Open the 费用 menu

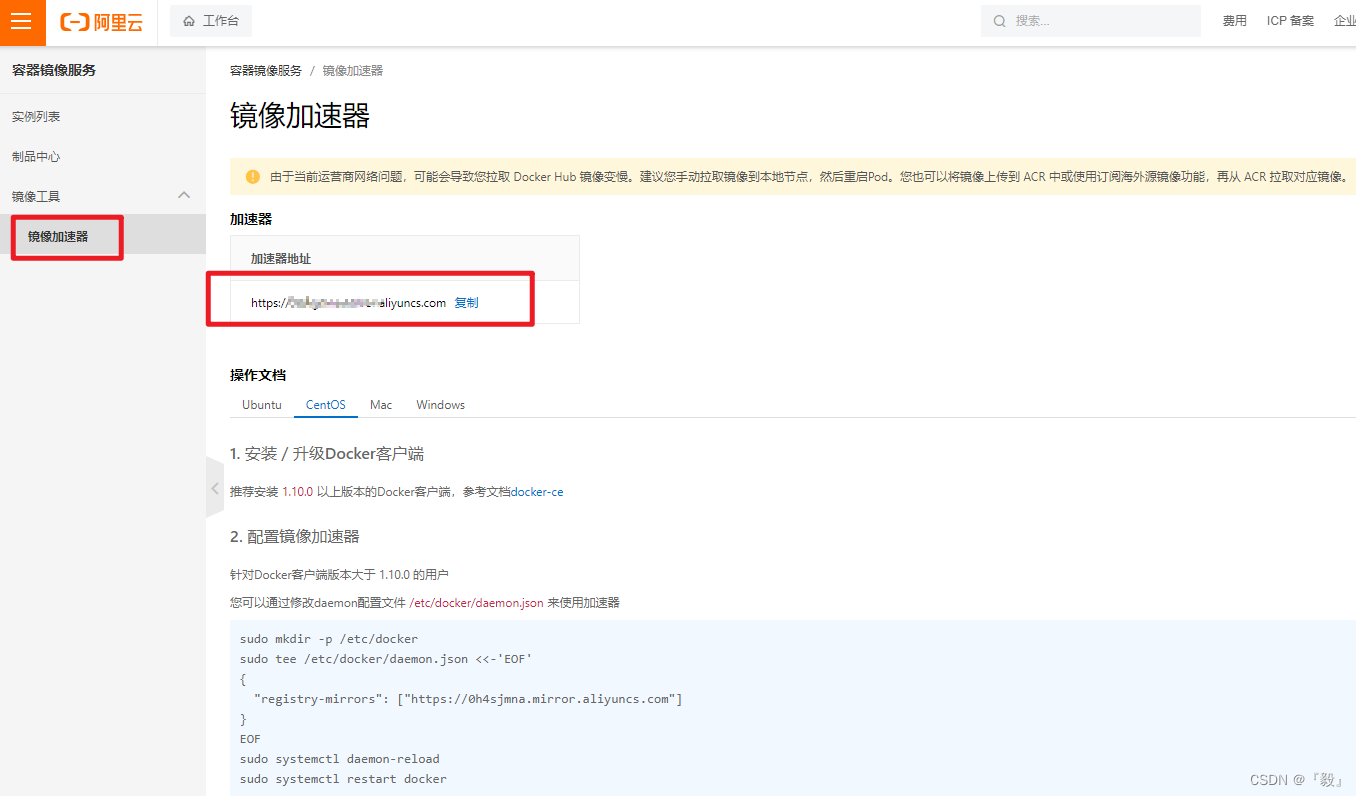1235,21
